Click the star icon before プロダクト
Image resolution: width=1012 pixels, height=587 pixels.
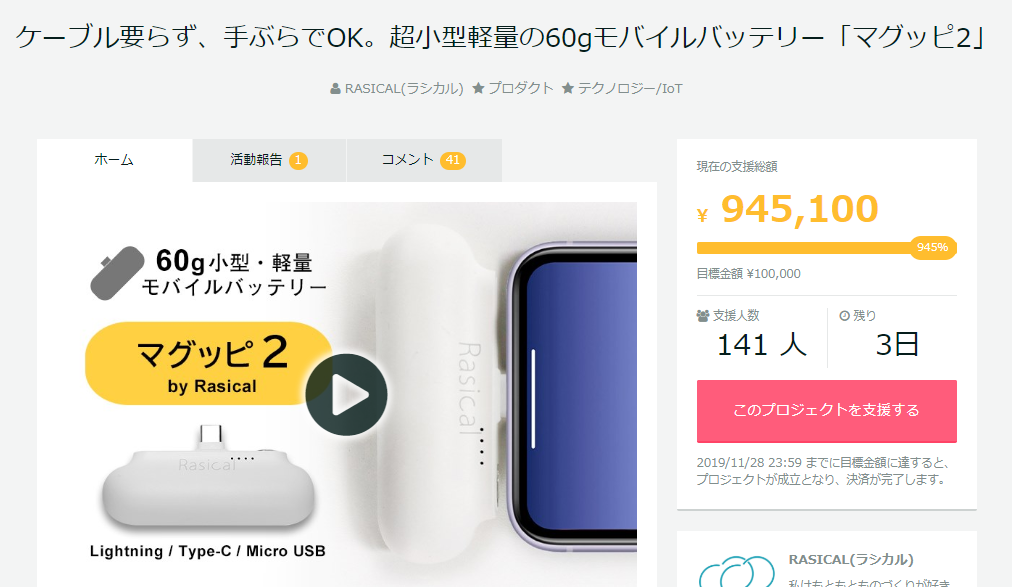(478, 88)
